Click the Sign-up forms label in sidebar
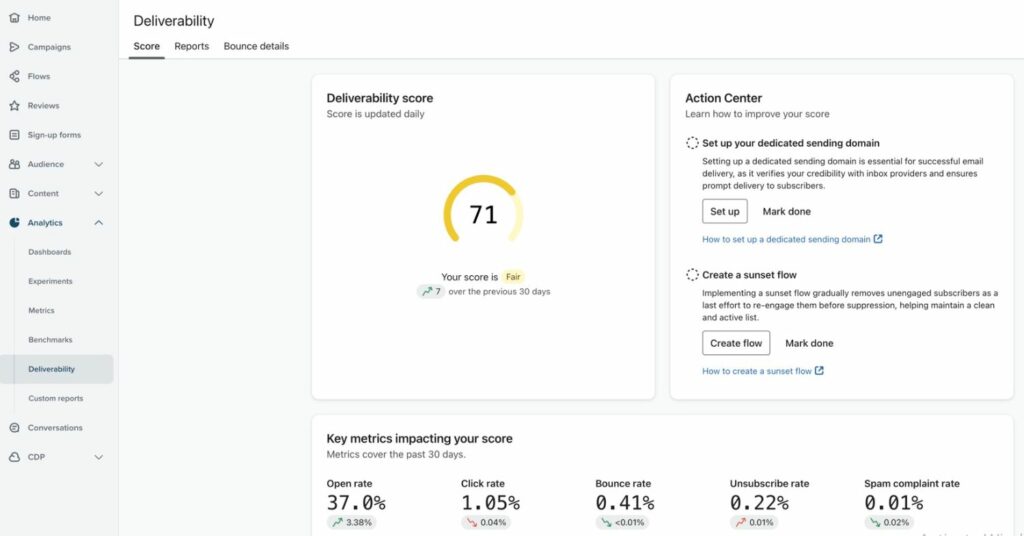Viewport: 1024px width, 536px height. (54, 135)
